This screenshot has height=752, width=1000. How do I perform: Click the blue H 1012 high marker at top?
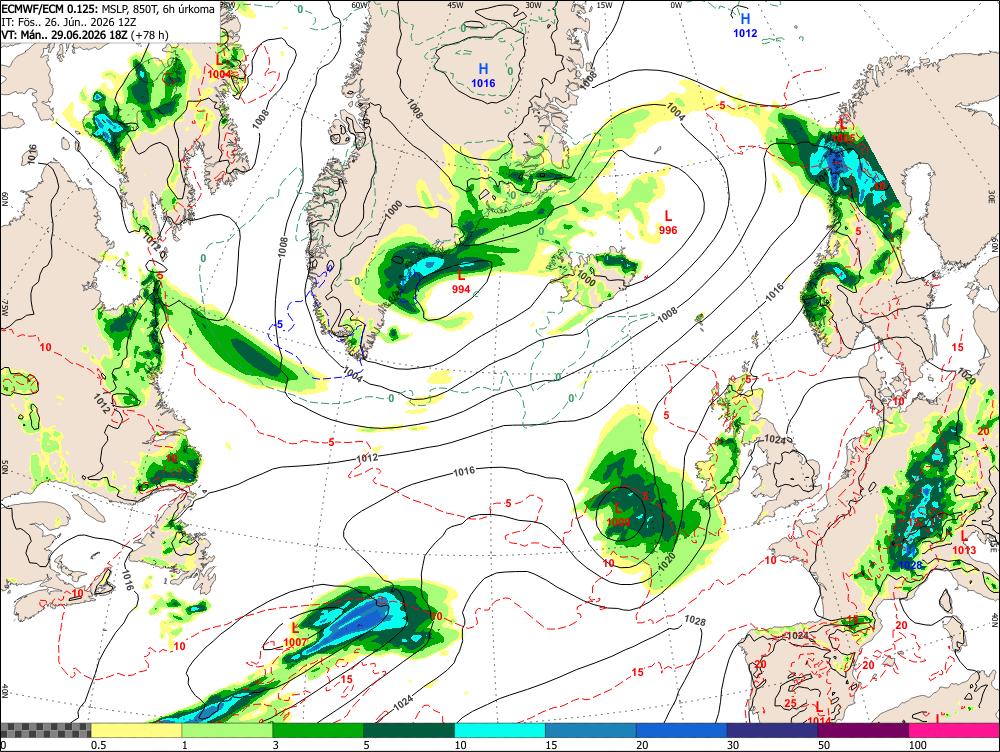(x=745, y=26)
